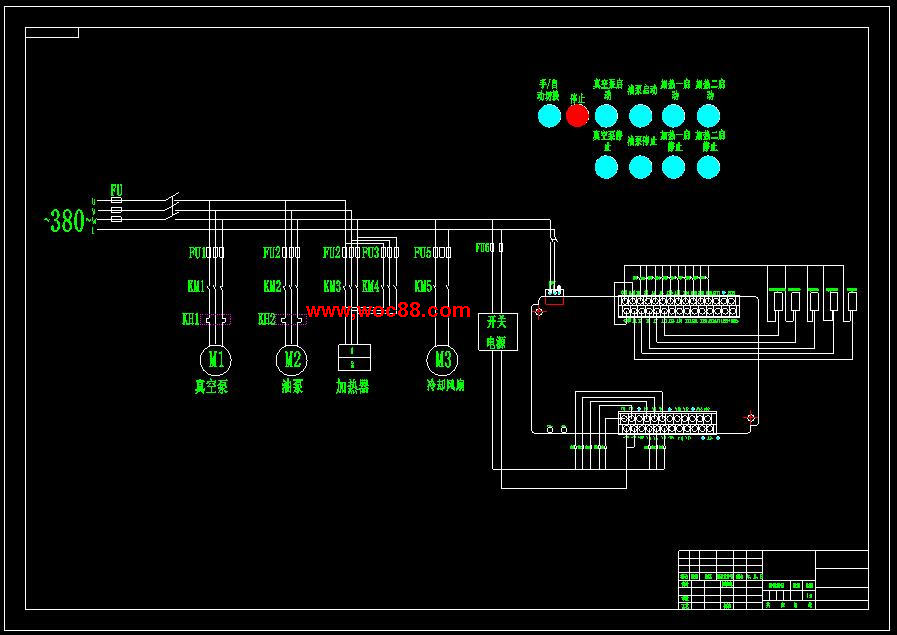Select the KH1 thermal relay dashed box
Viewport: 897px width, 635px height.
click(x=216, y=320)
